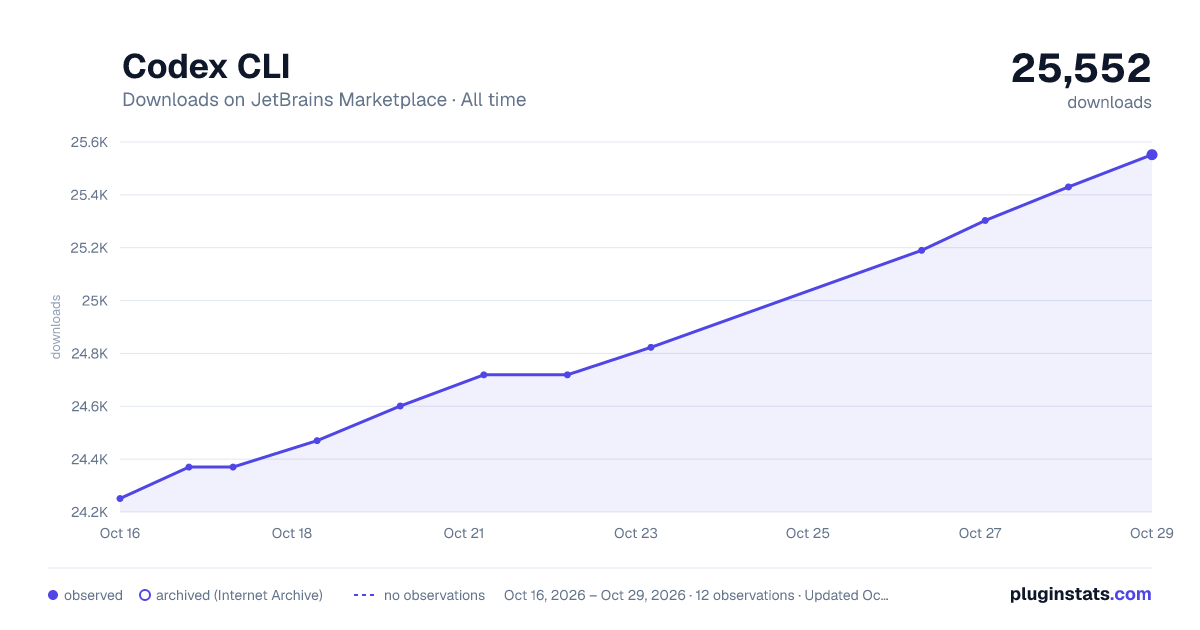This screenshot has height=630, width=1200.
Task: Click the Oct 27 x-axis label
Action: [x=980, y=533]
